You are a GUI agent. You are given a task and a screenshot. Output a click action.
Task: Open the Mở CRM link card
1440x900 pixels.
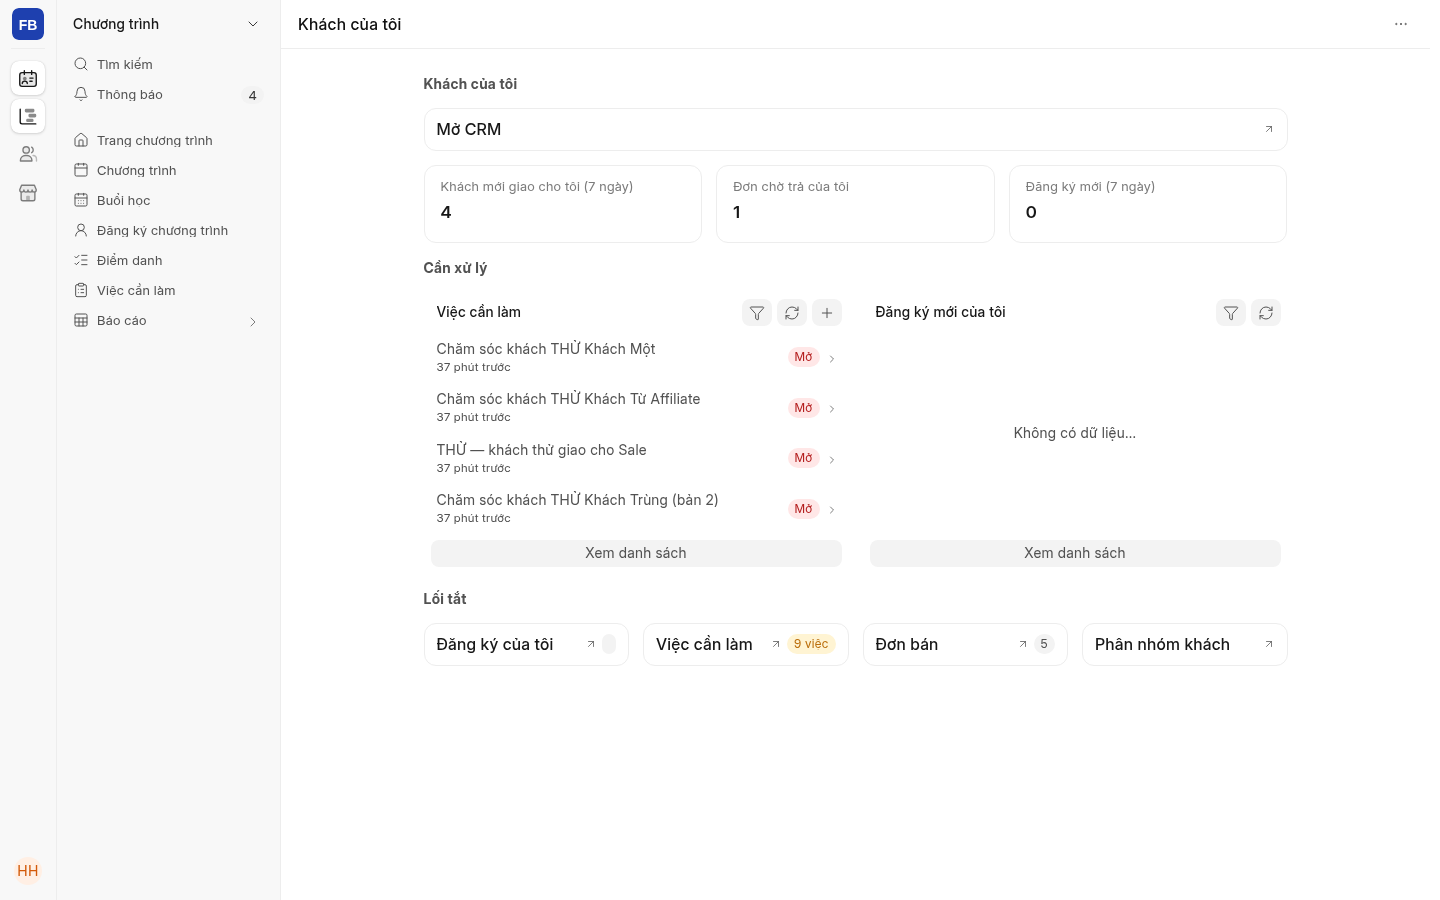(855, 129)
